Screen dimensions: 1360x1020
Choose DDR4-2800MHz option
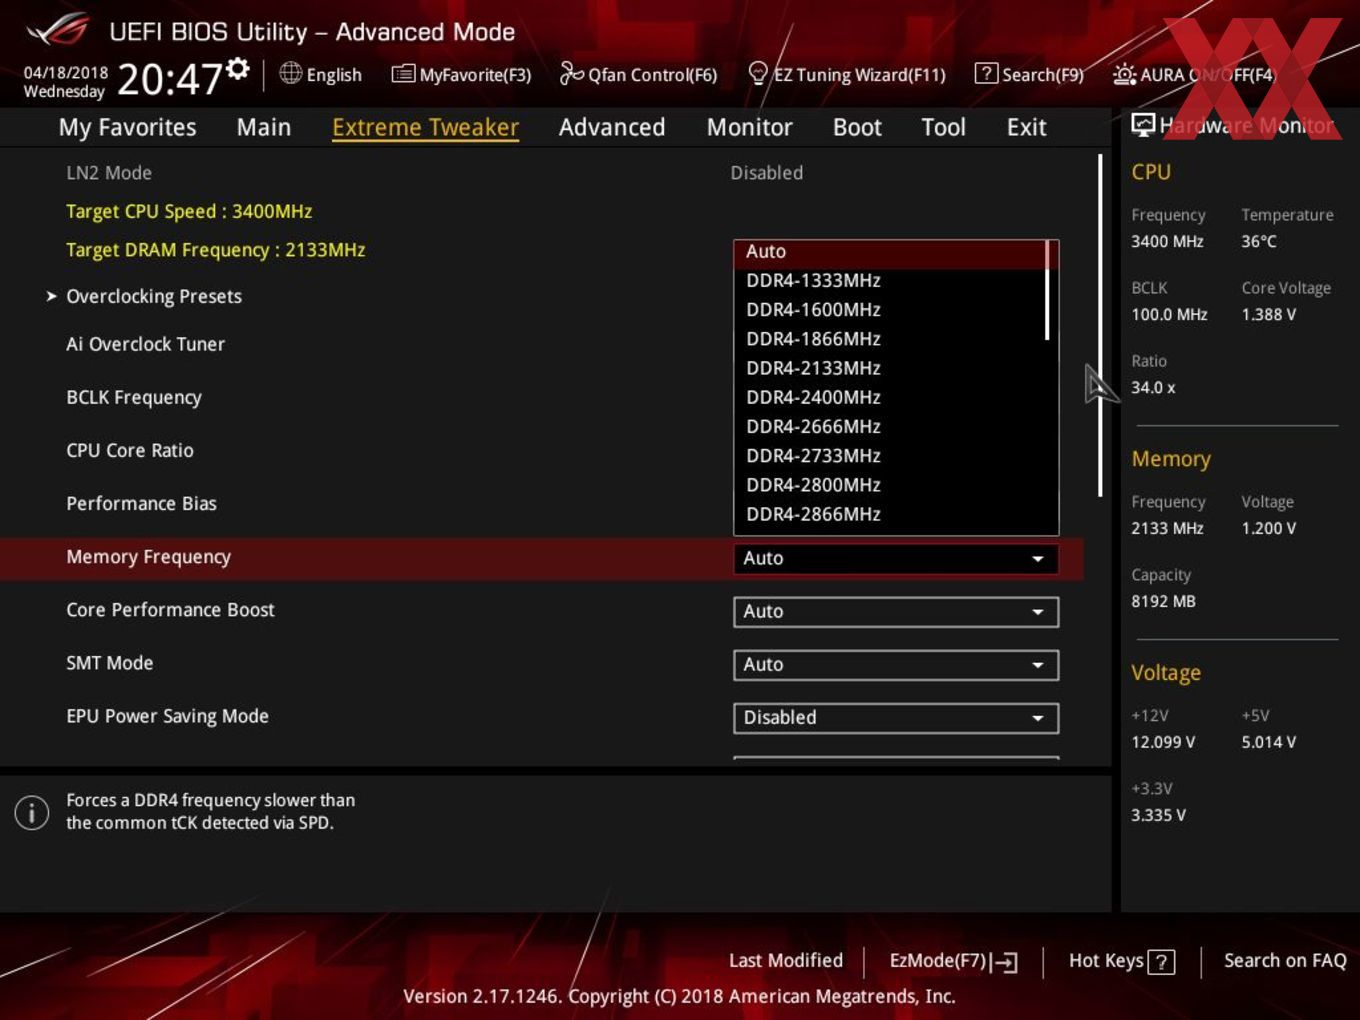pyautogui.click(x=889, y=484)
